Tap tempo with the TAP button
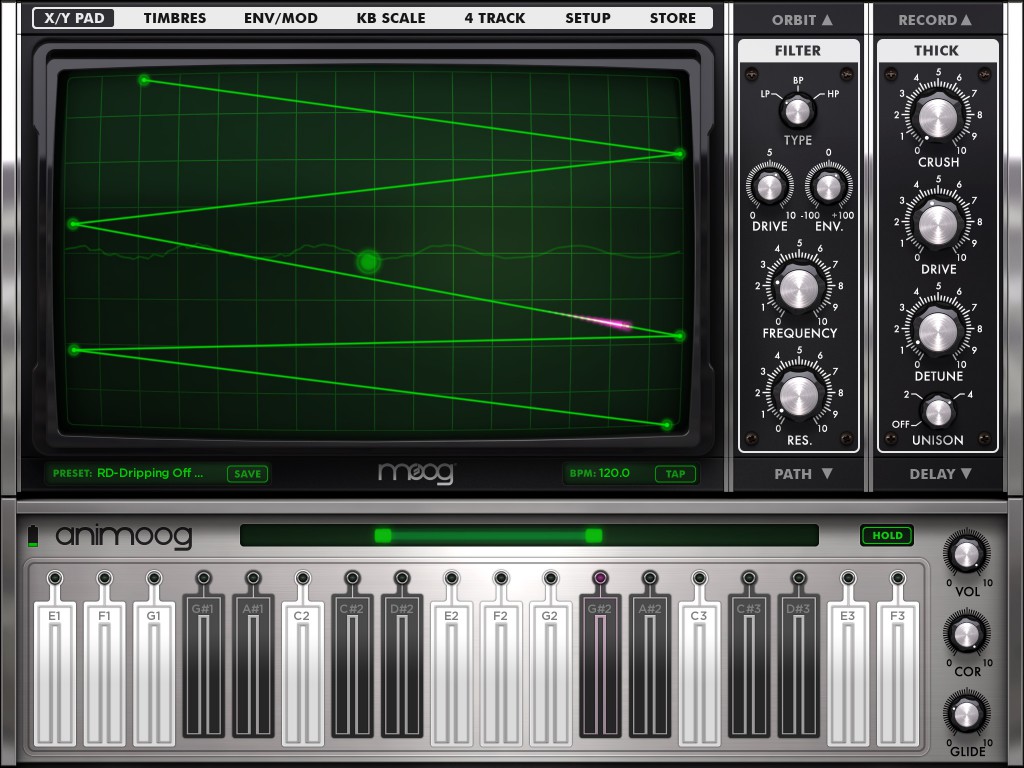The image size is (1024, 768). coord(675,473)
